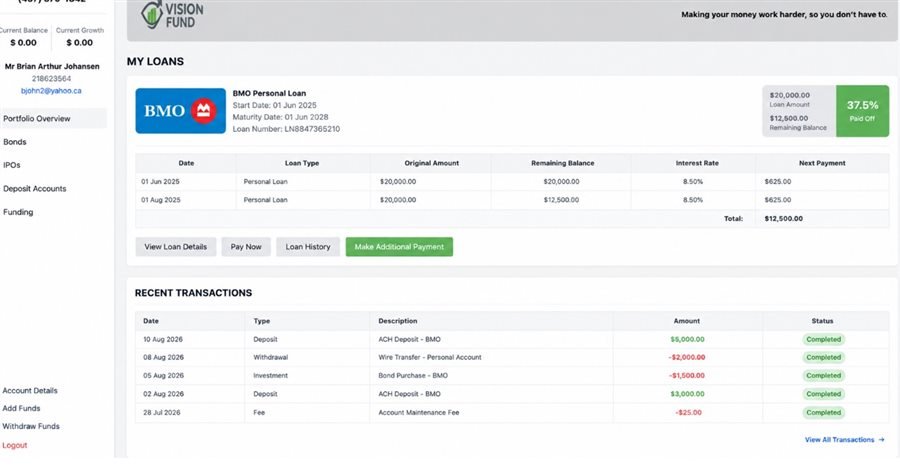Viewport: 900px width, 474px height.
Task: Click the Remaining Balance column header
Action: [562, 163]
